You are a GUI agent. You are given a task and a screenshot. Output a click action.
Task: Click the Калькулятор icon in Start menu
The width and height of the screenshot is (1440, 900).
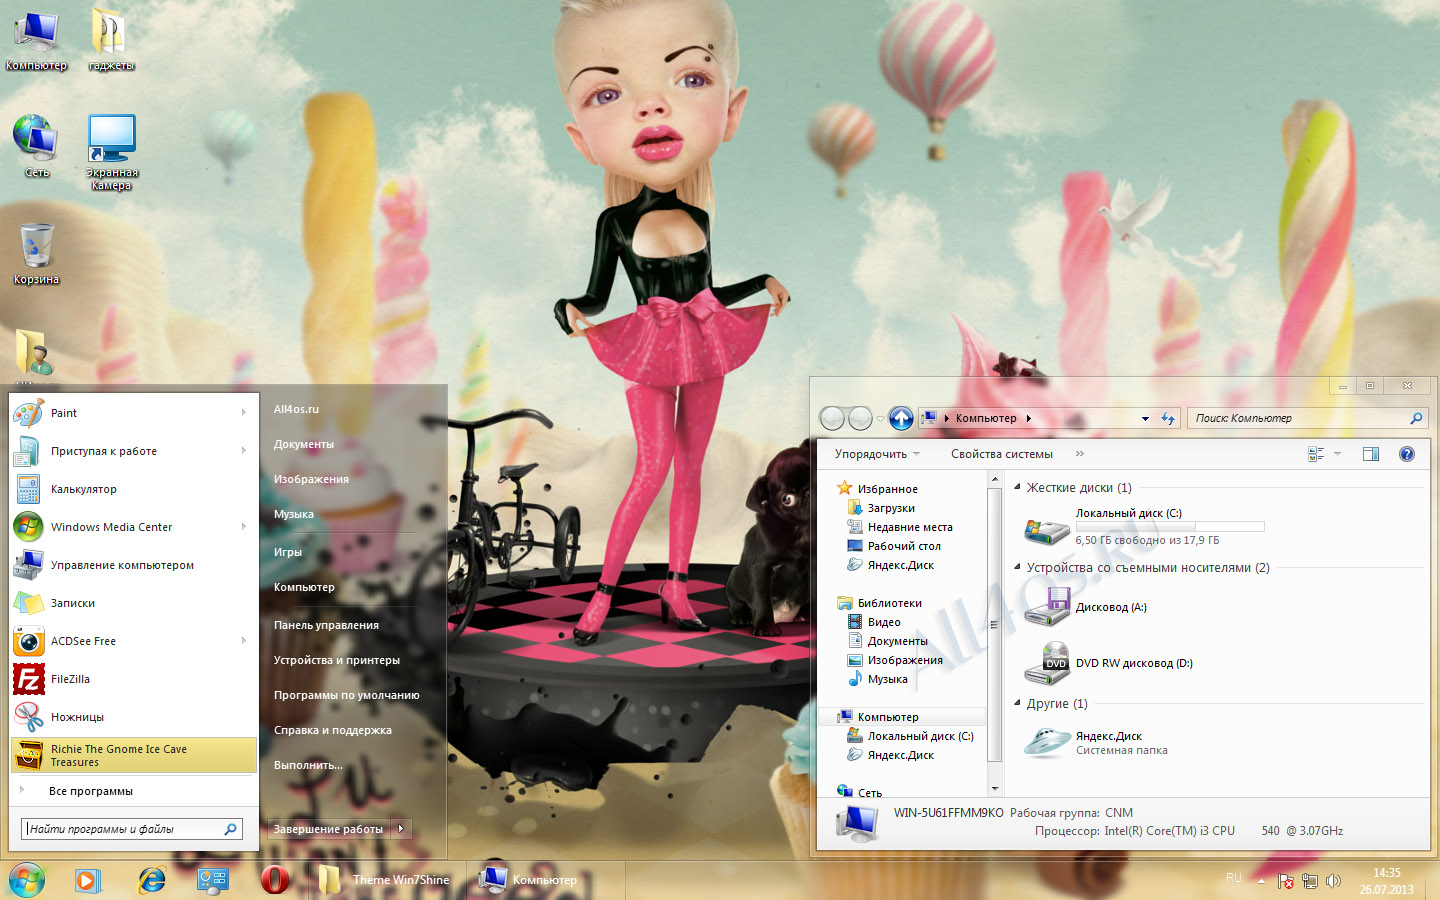pos(29,489)
